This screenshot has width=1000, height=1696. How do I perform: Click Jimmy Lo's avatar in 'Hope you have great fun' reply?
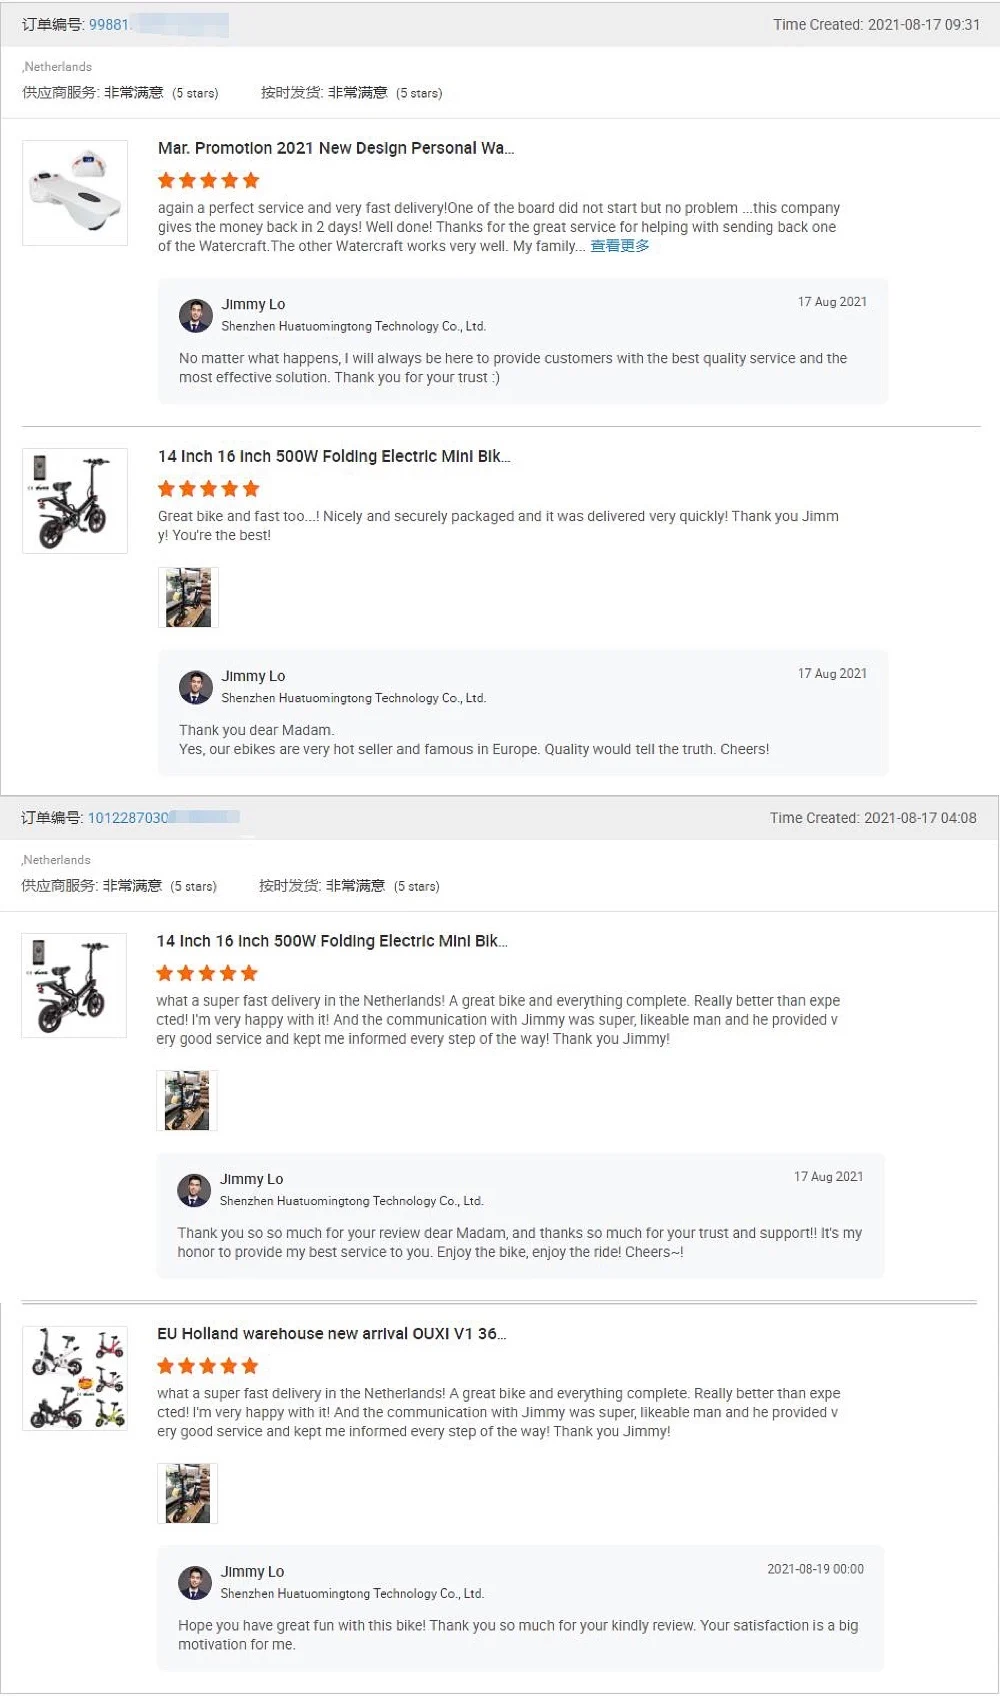coord(195,1582)
